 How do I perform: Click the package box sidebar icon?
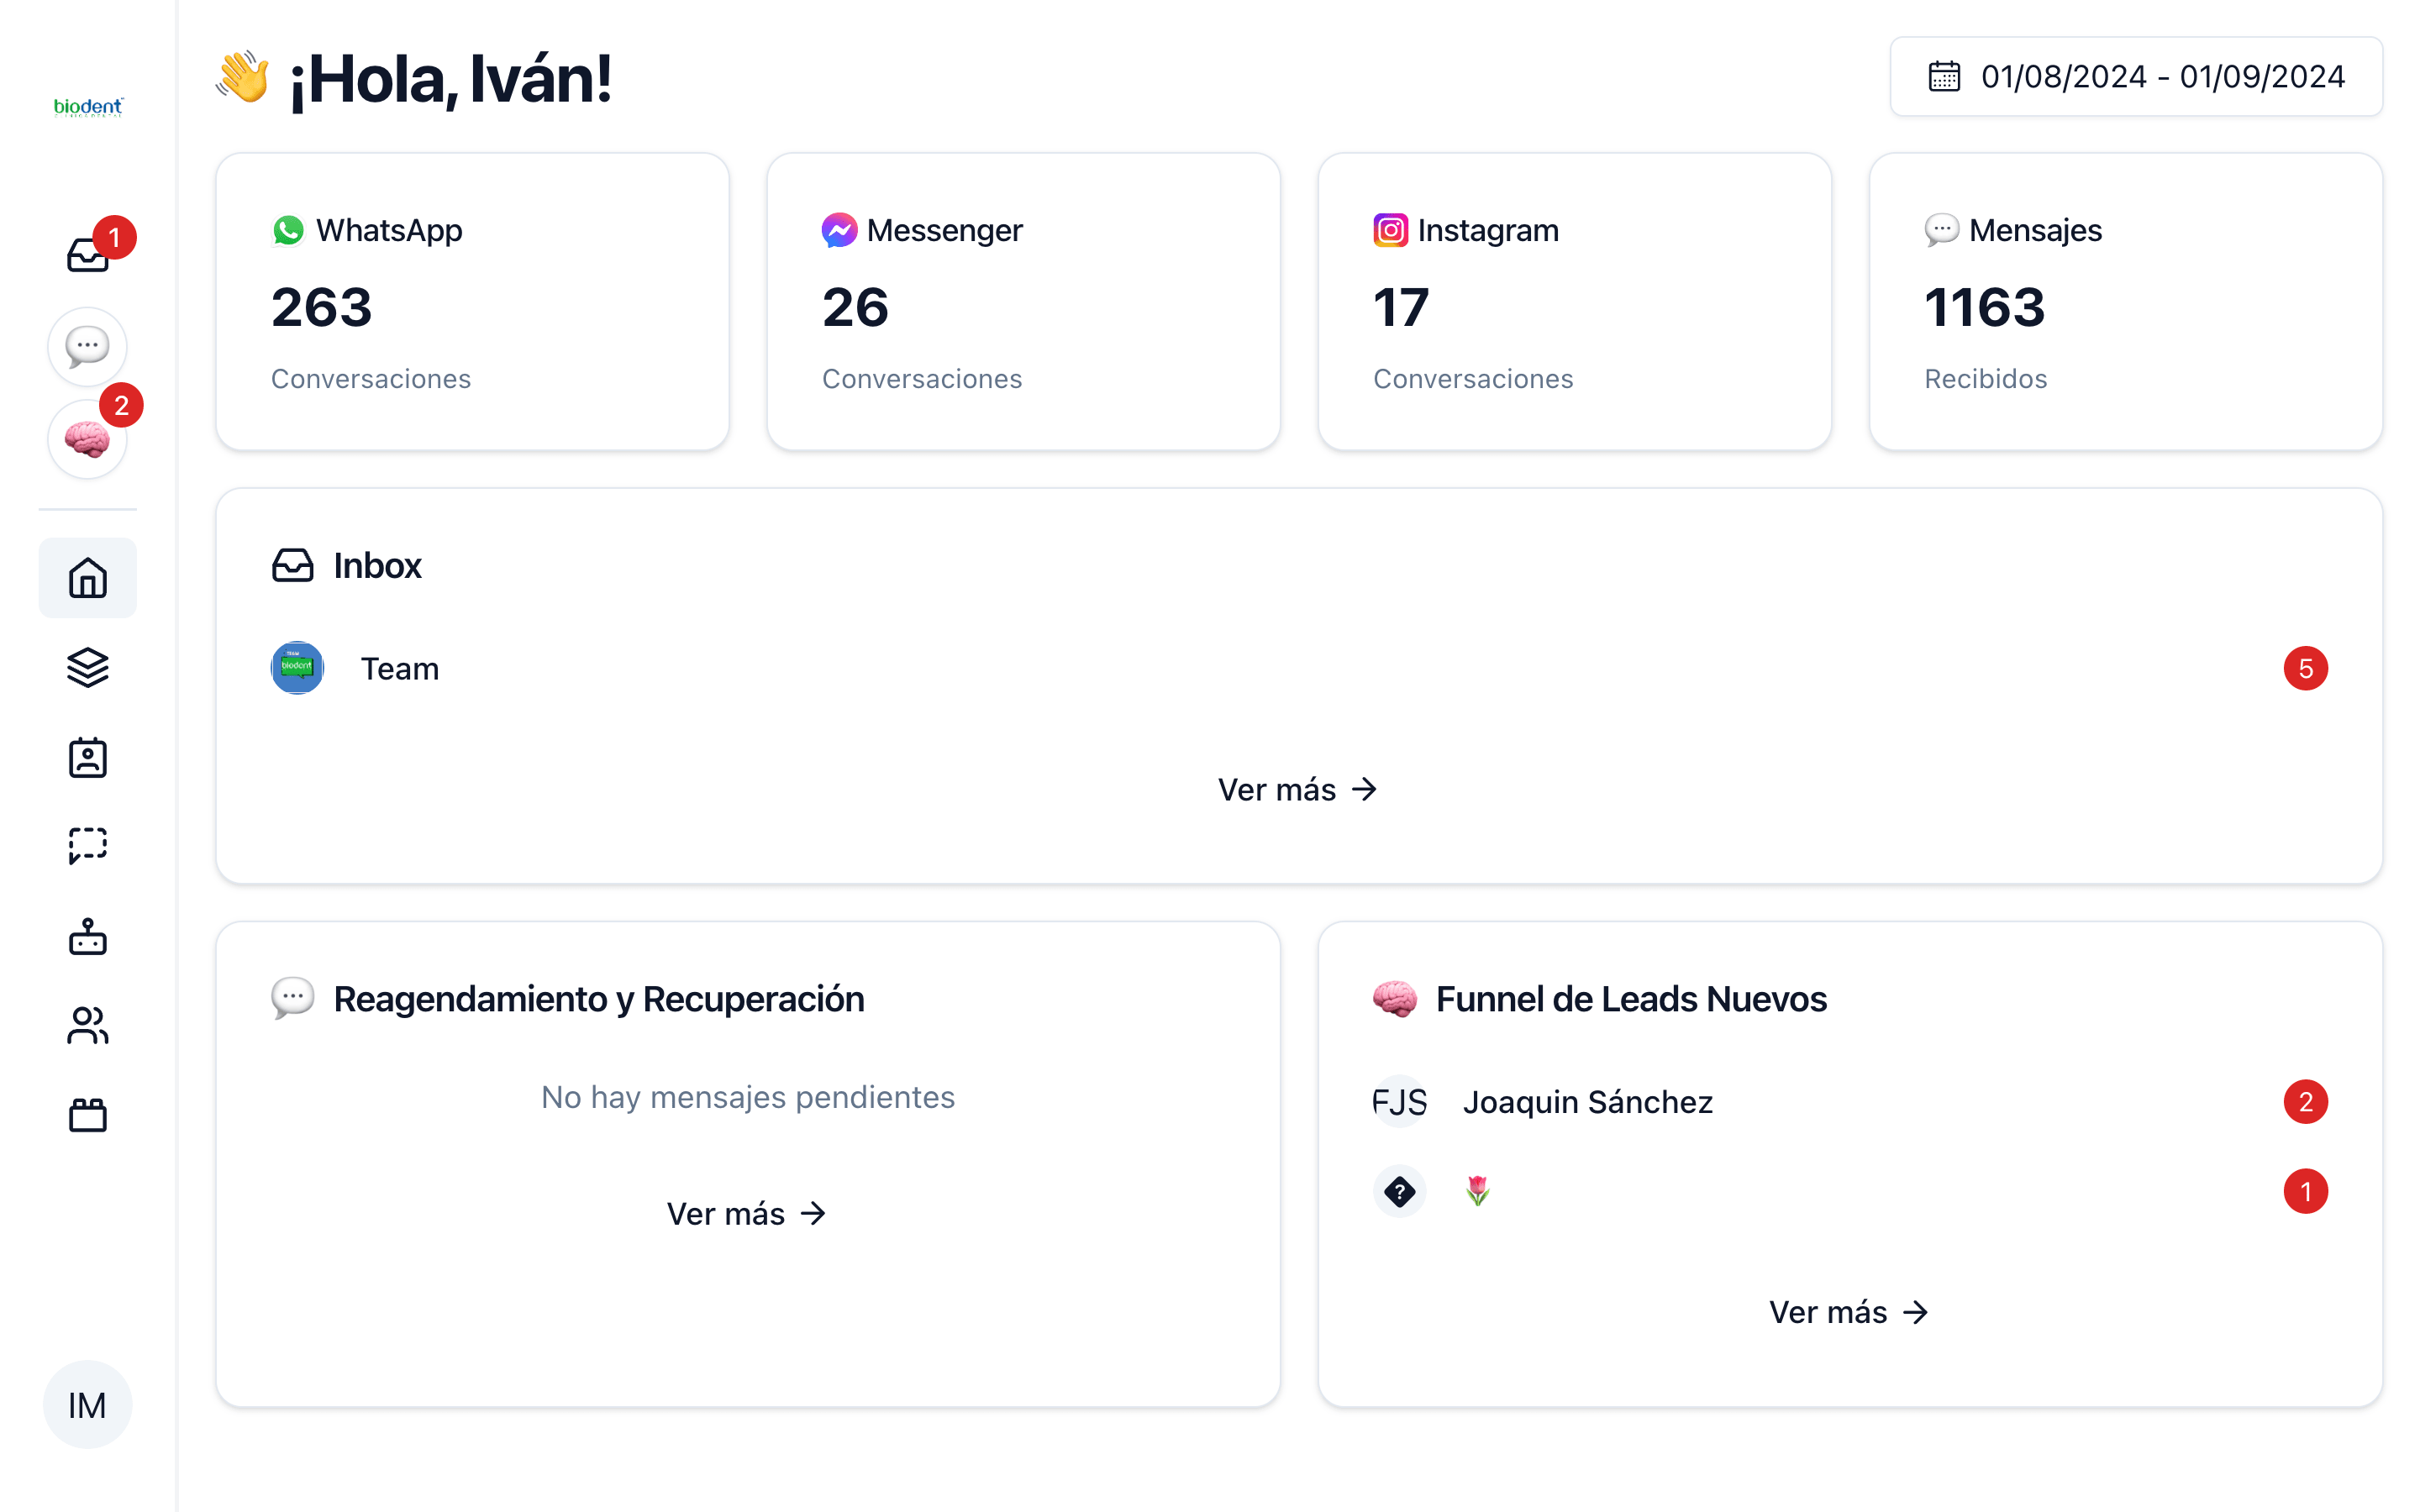pos(88,1114)
